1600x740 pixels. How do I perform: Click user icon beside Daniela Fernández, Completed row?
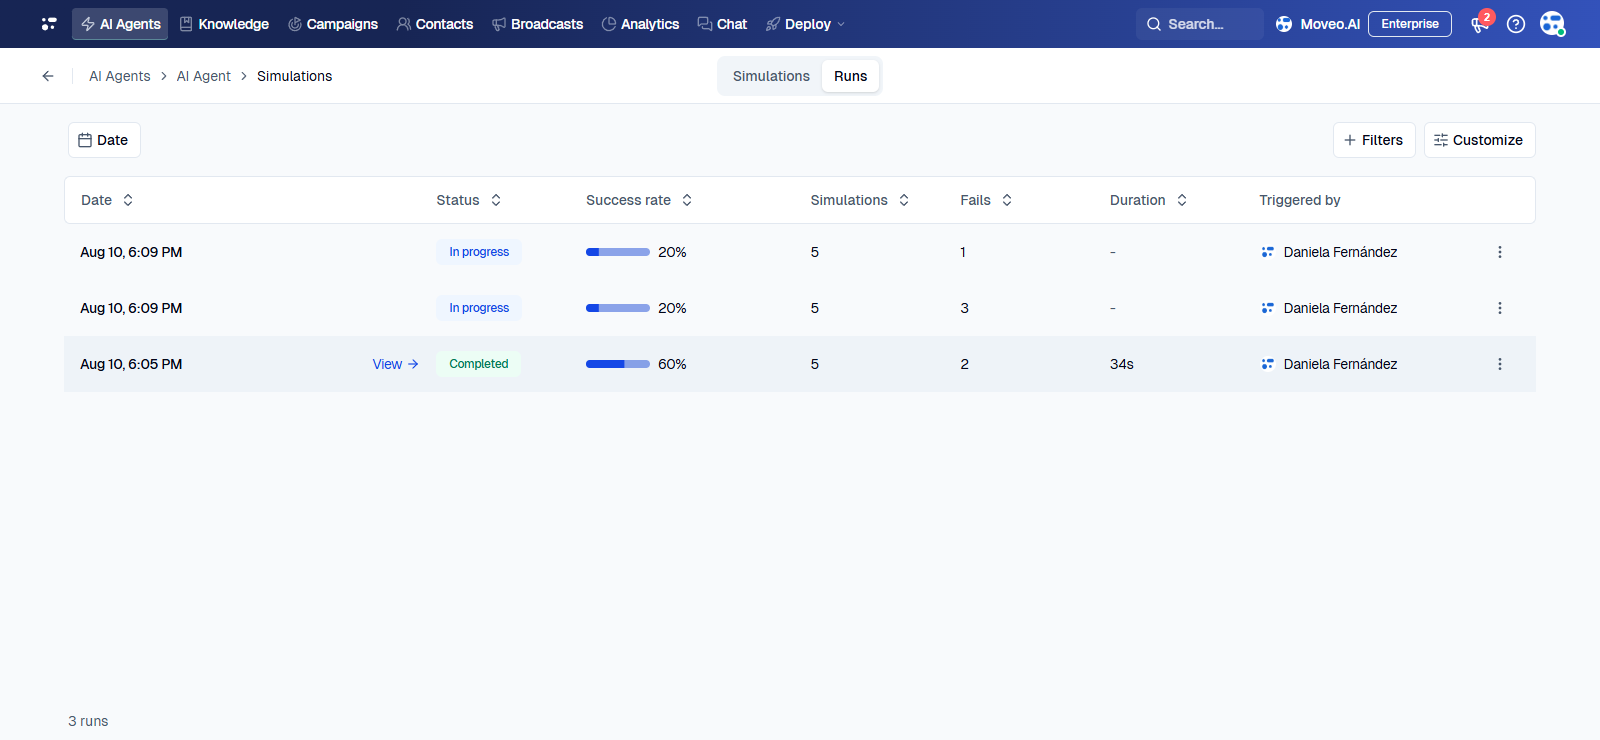(x=1267, y=364)
